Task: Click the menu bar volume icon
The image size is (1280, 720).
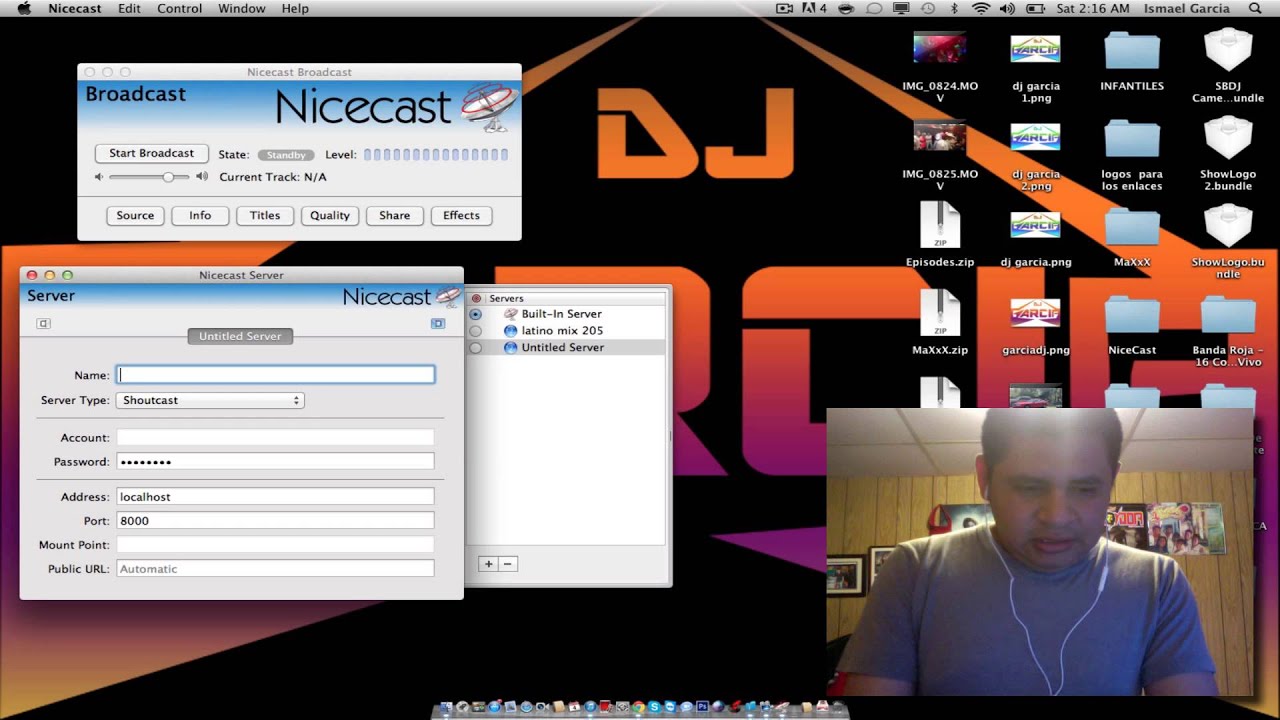Action: tap(1007, 8)
